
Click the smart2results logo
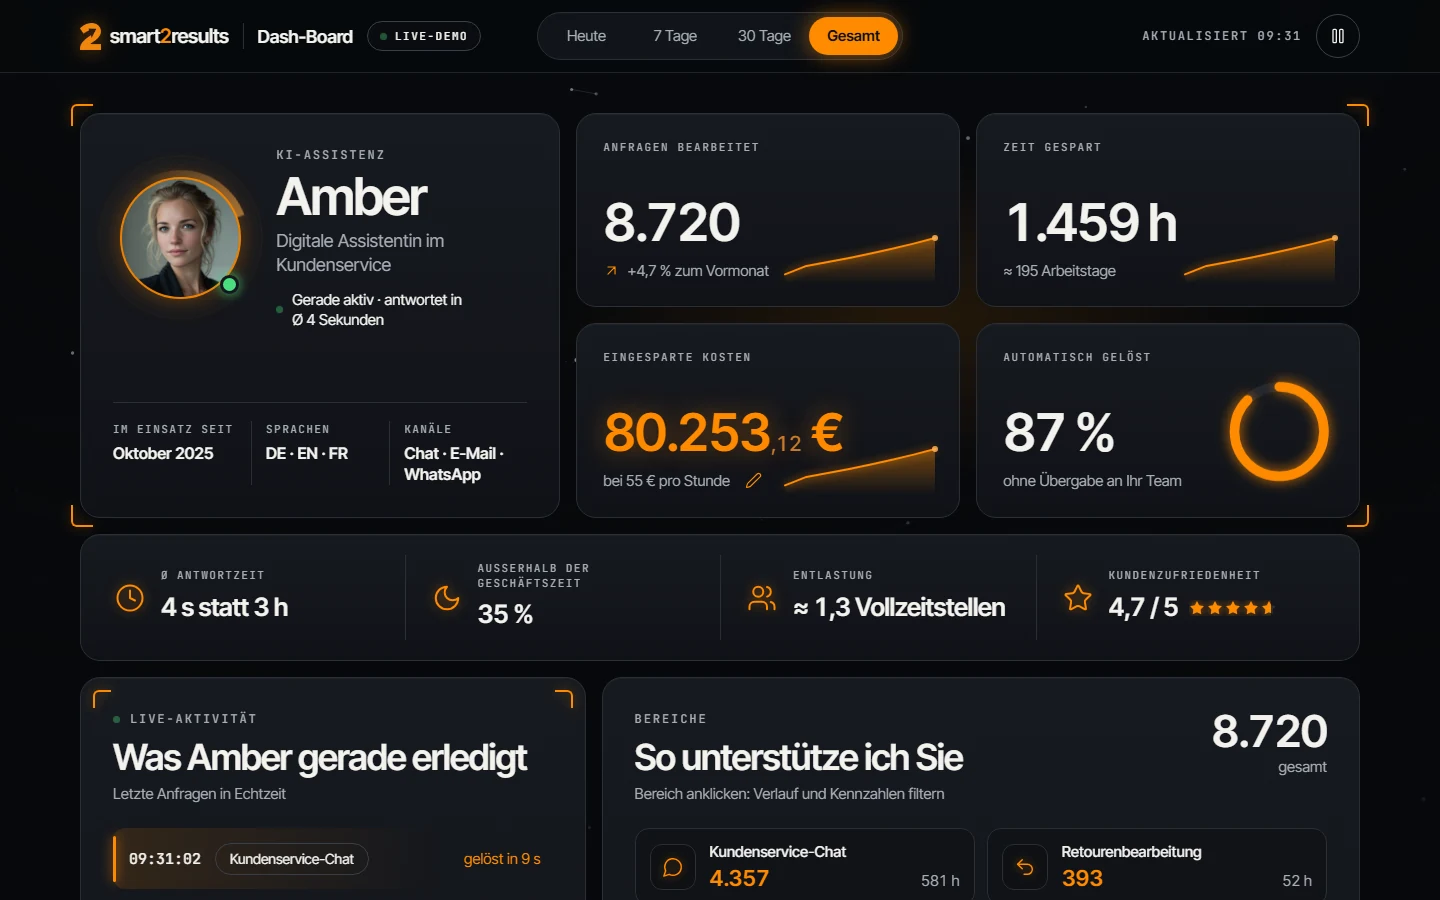click(x=155, y=36)
